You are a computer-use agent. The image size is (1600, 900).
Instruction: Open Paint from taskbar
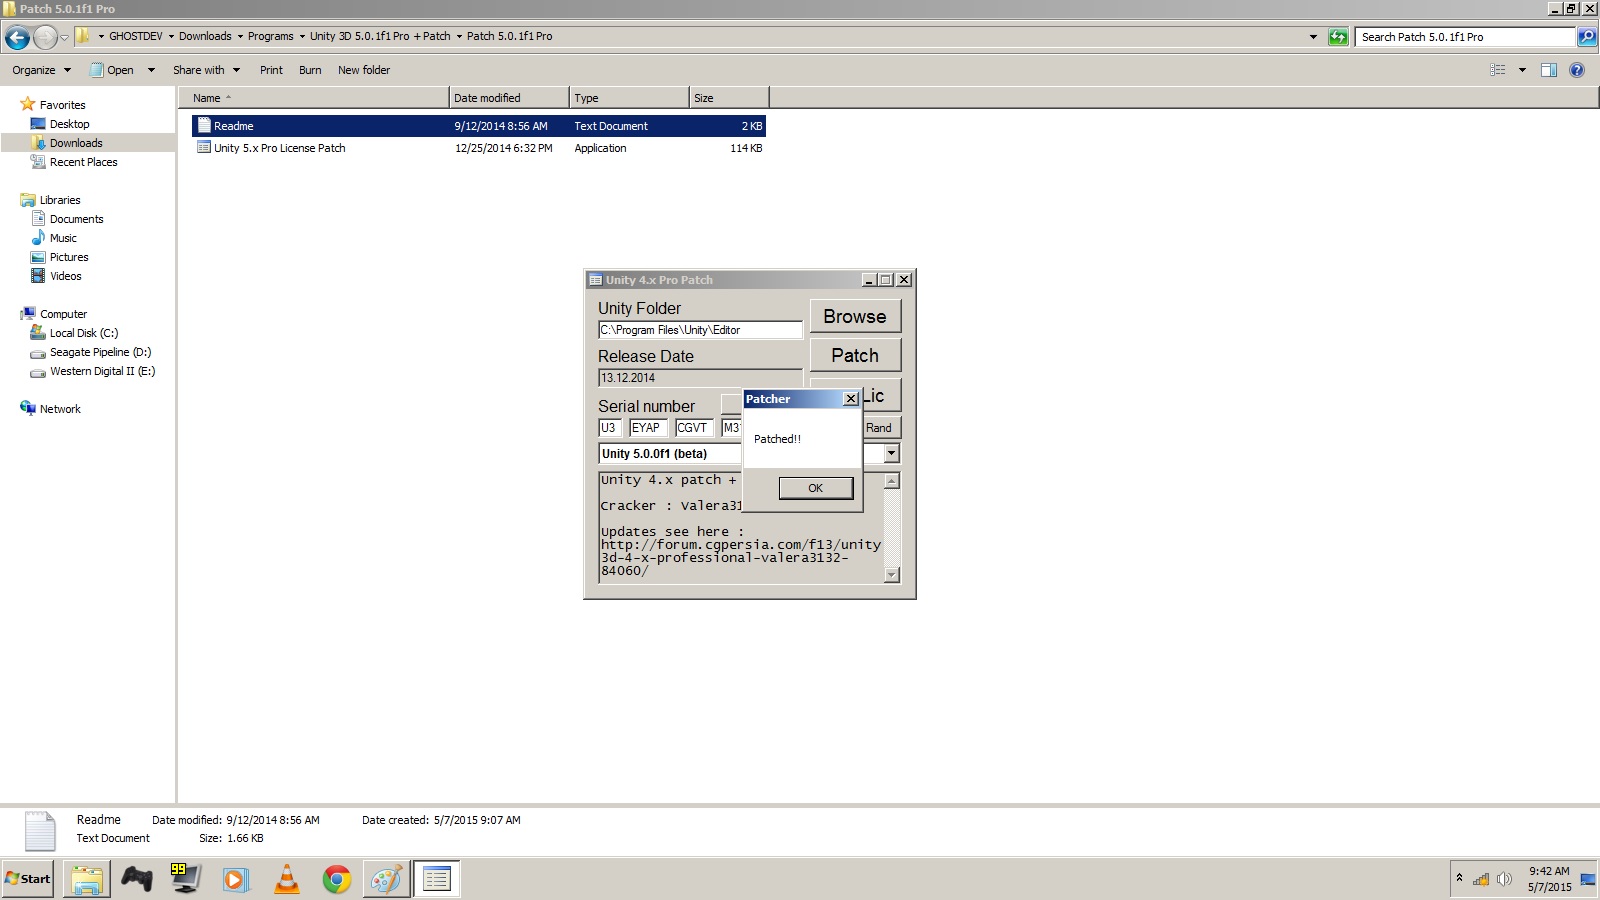(x=386, y=879)
